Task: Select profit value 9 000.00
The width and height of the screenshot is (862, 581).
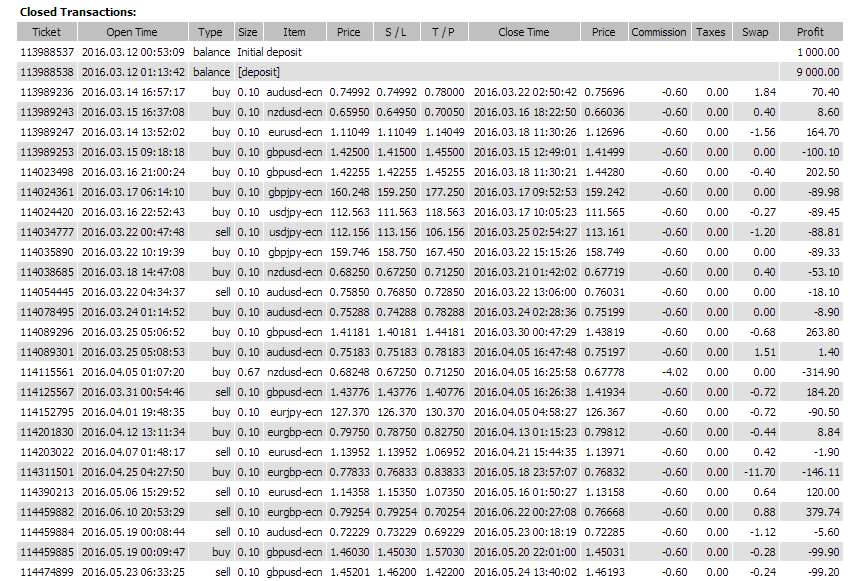Action: [818, 72]
